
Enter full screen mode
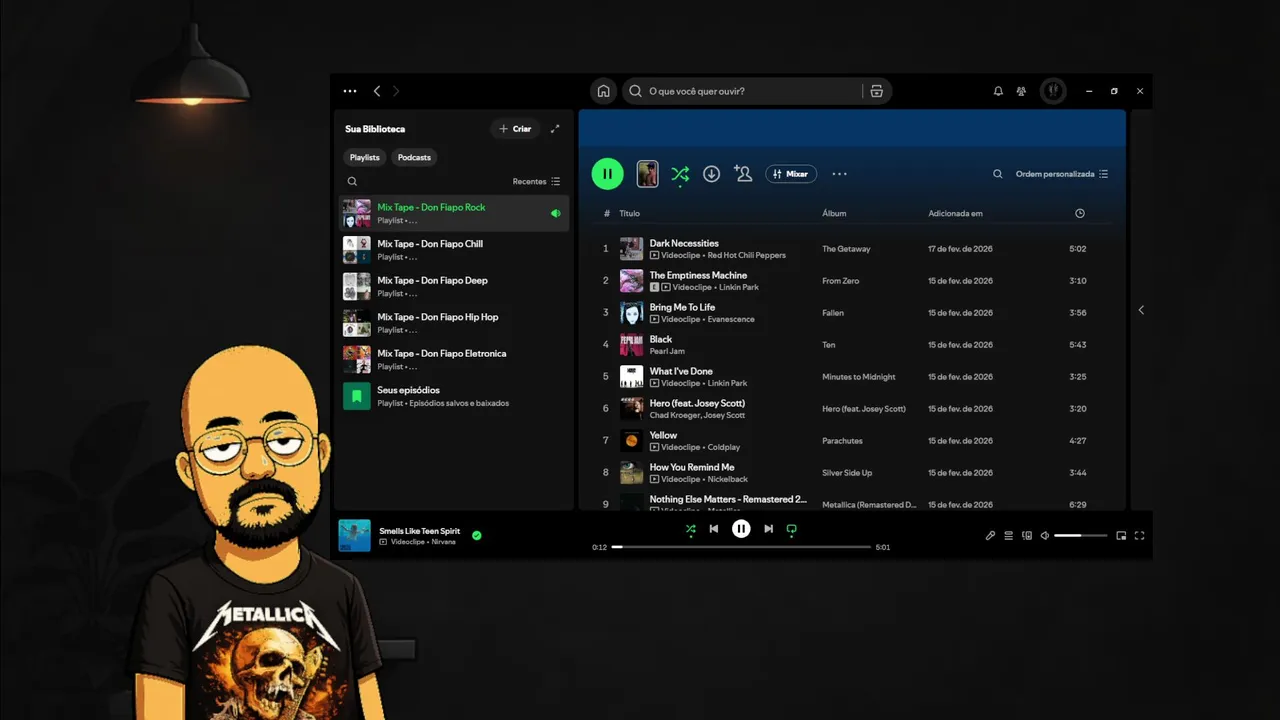coord(1139,536)
